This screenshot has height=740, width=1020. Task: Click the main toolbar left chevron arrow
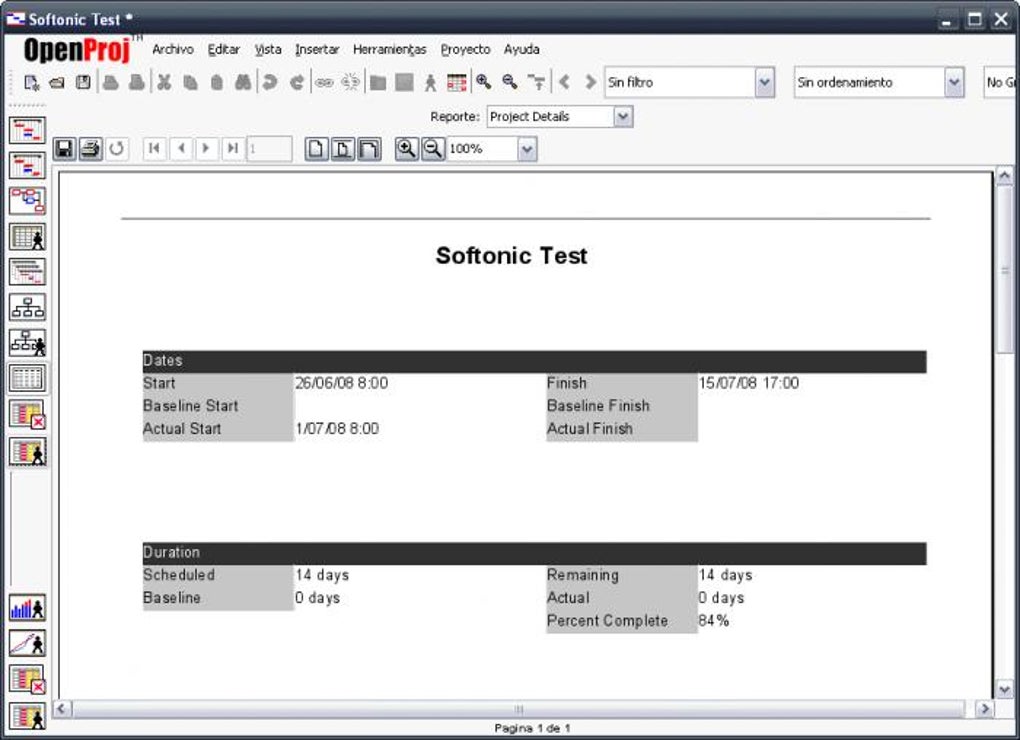coord(564,82)
